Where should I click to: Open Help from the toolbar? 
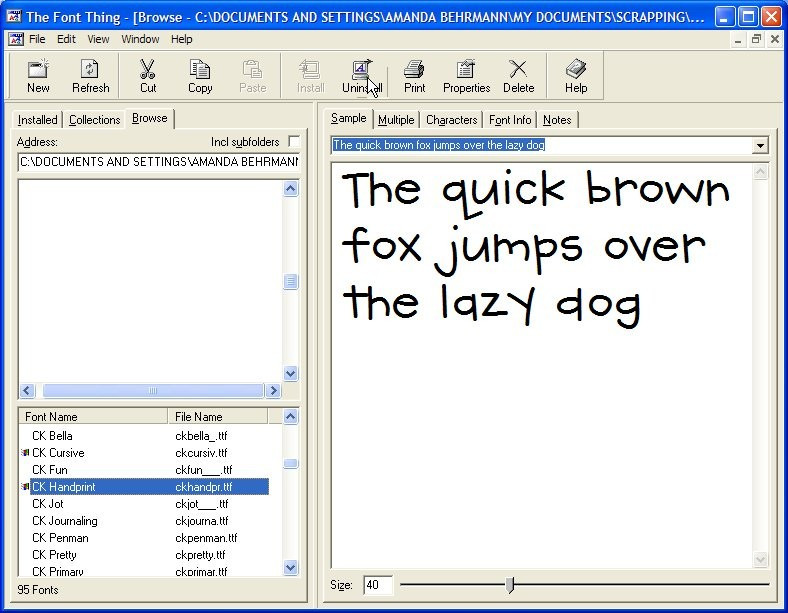coord(576,76)
